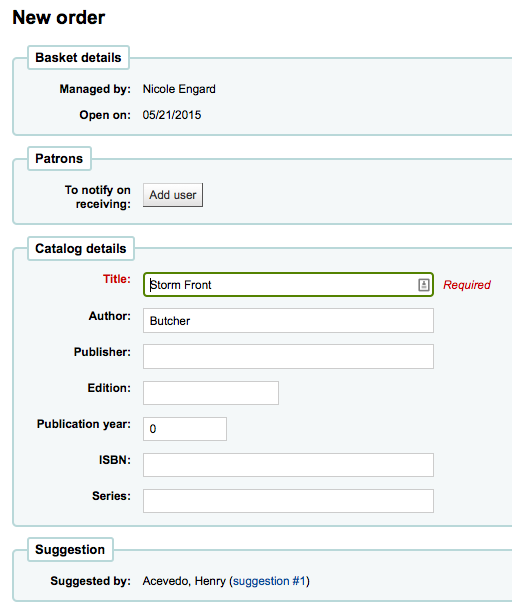Click the Author field label
The height and width of the screenshot is (610, 512).
point(110,316)
